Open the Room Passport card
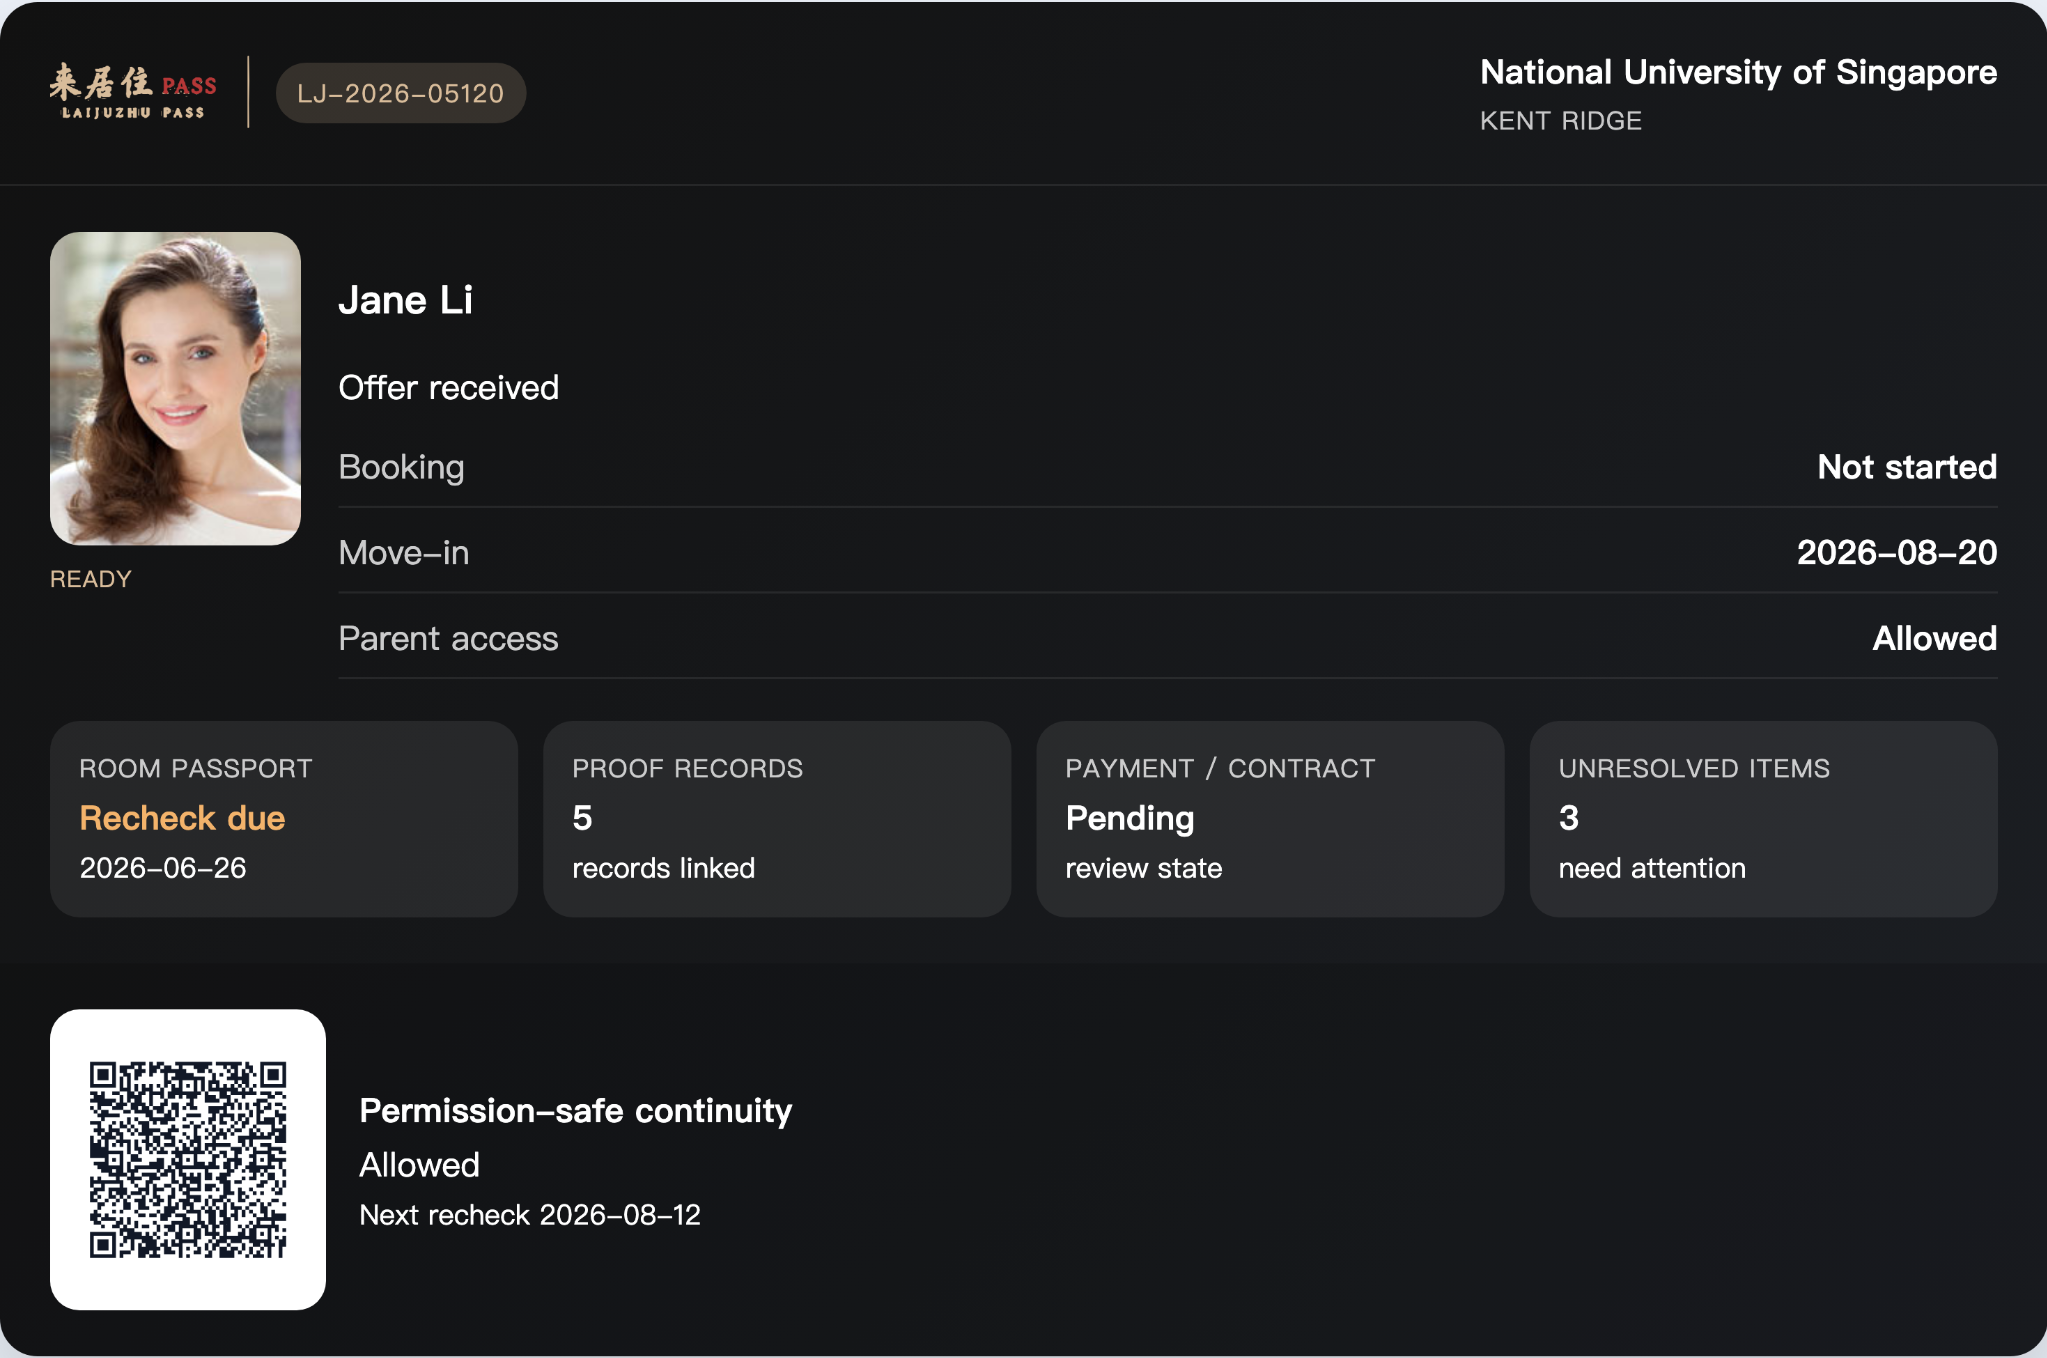2047x1358 pixels. (x=284, y=819)
